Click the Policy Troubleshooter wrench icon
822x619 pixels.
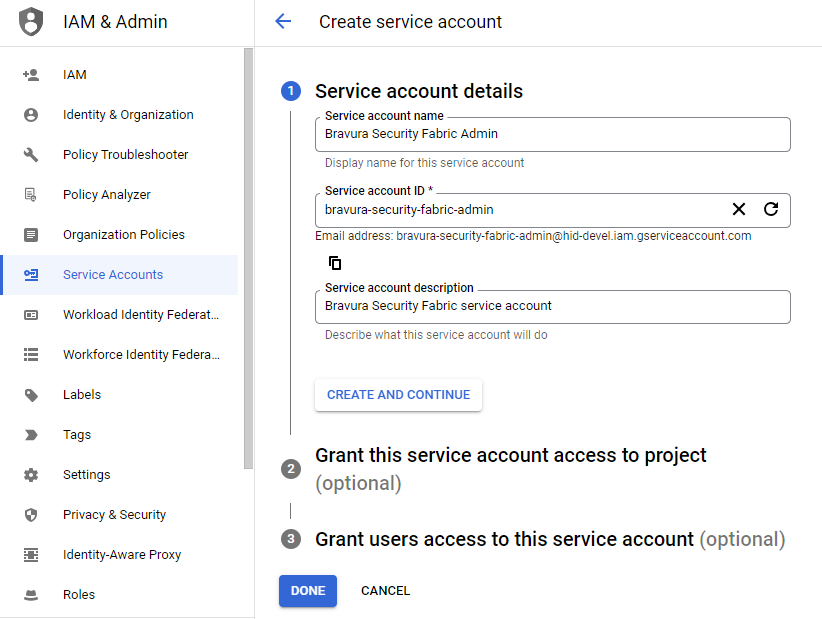pos(31,155)
